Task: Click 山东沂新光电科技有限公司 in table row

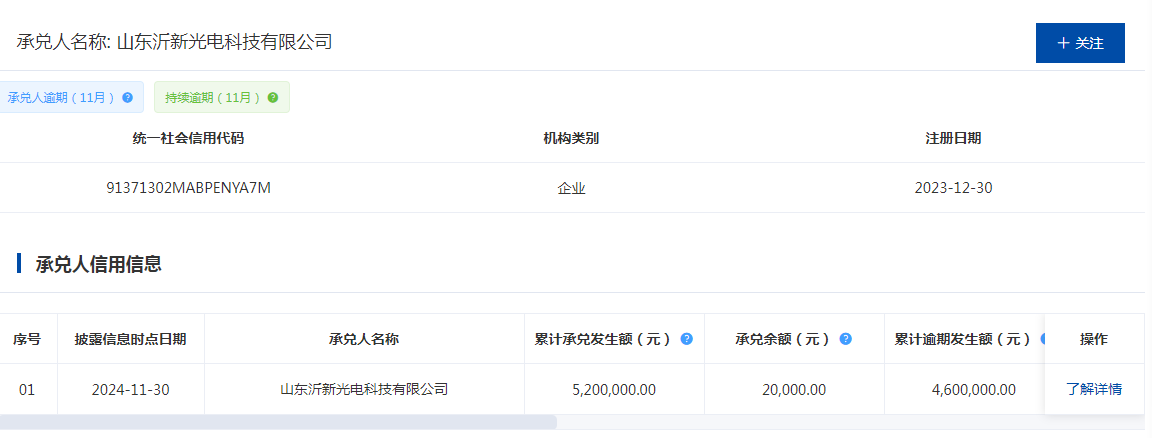Action: point(364,389)
